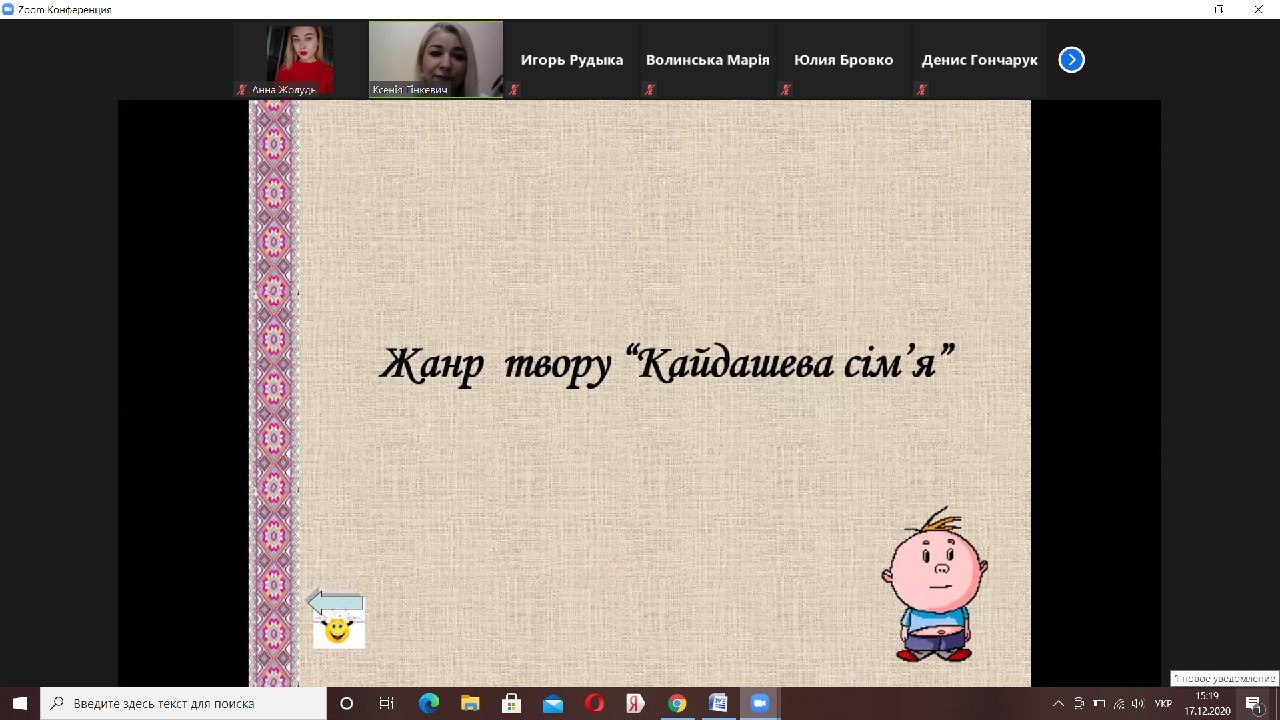1280x720 pixels.
Task: Click Игорь Рудыка's participant tile
Action: 572,60
